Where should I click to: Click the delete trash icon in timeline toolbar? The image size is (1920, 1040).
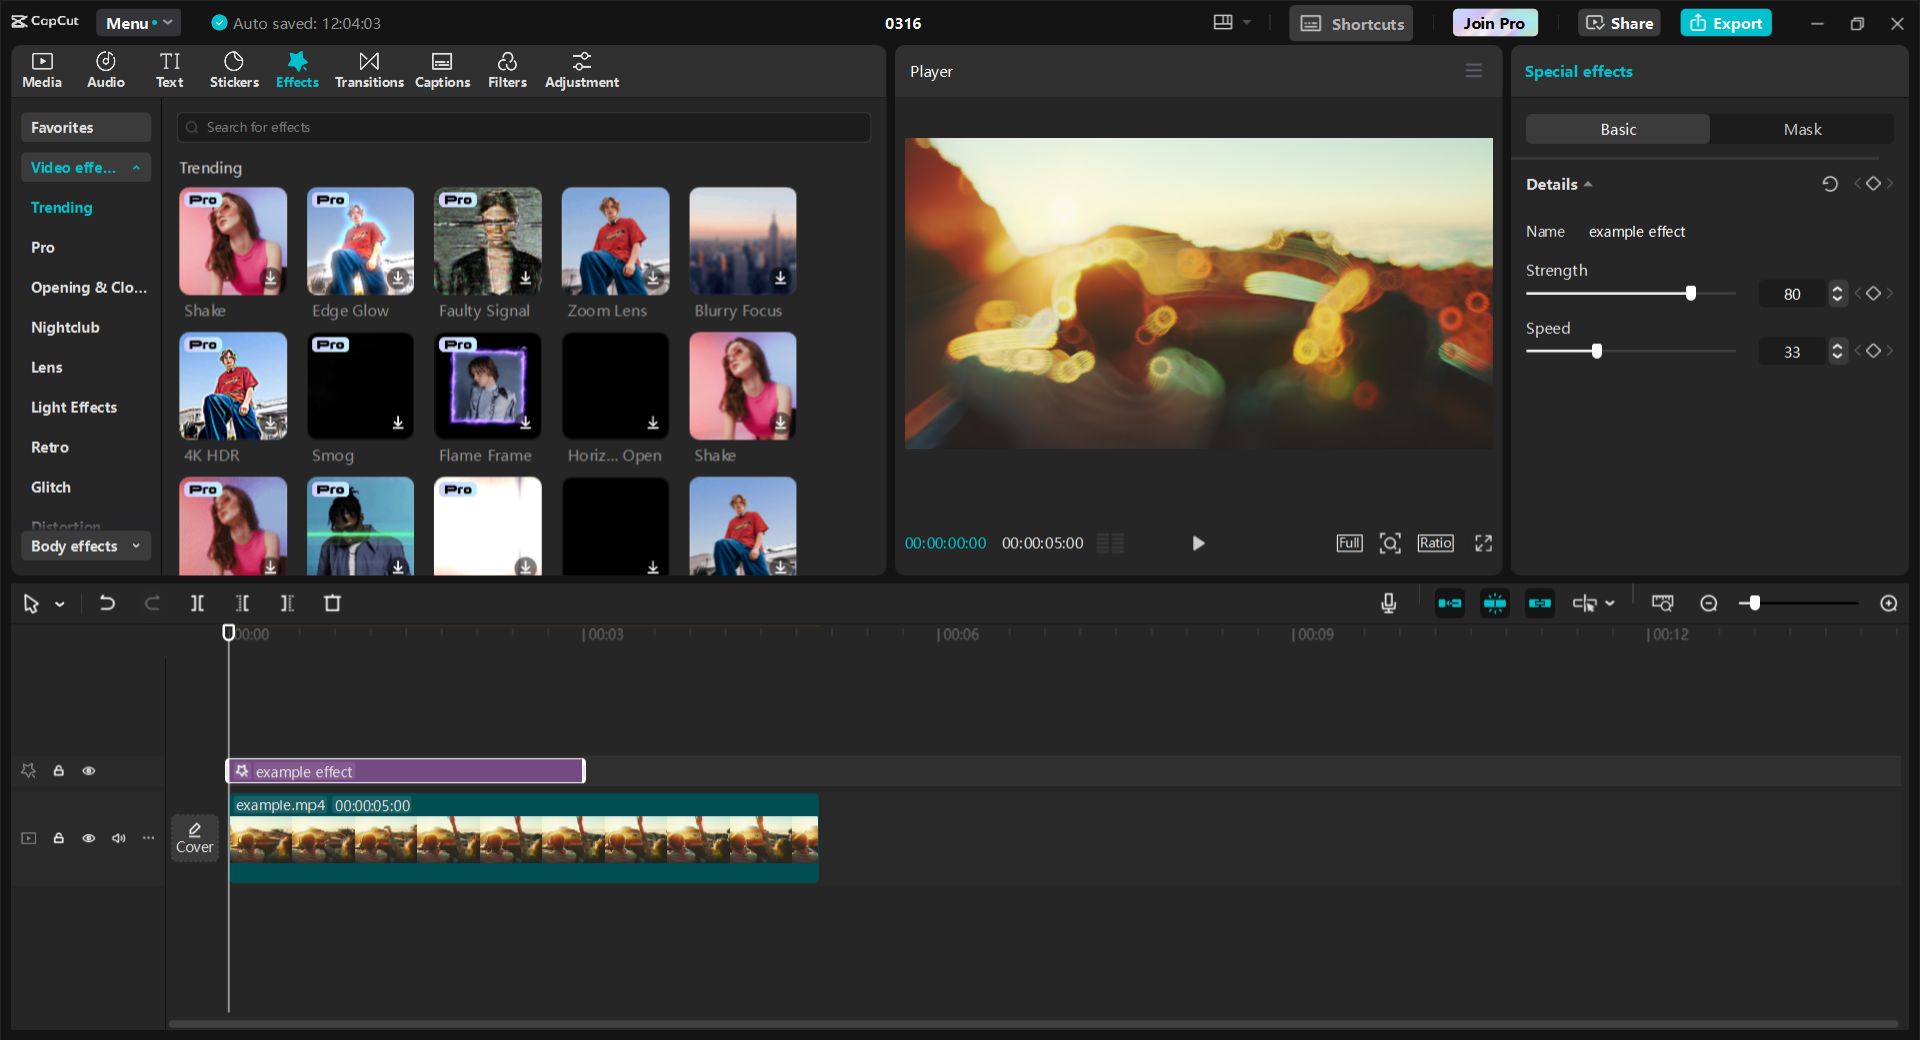pos(333,603)
